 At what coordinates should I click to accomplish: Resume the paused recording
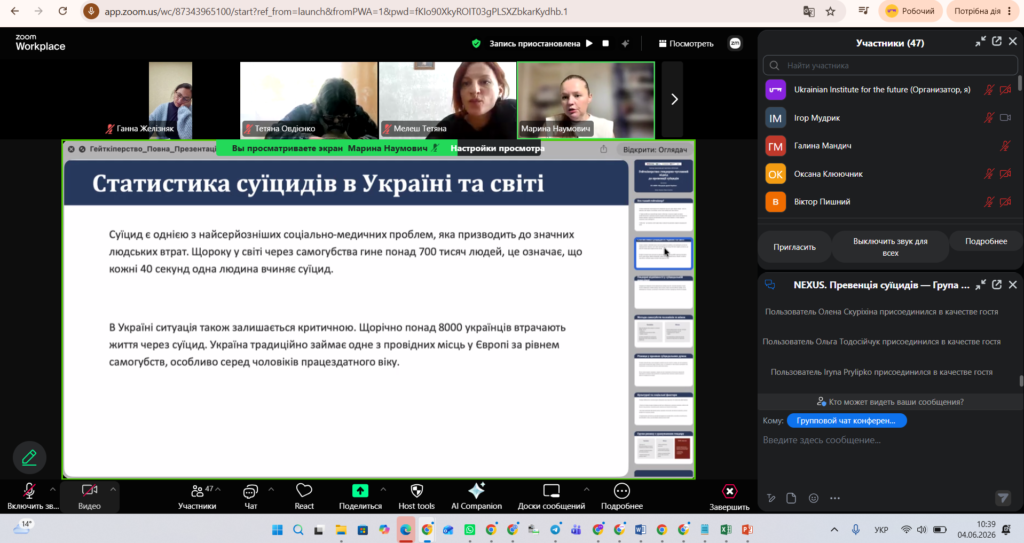point(589,43)
